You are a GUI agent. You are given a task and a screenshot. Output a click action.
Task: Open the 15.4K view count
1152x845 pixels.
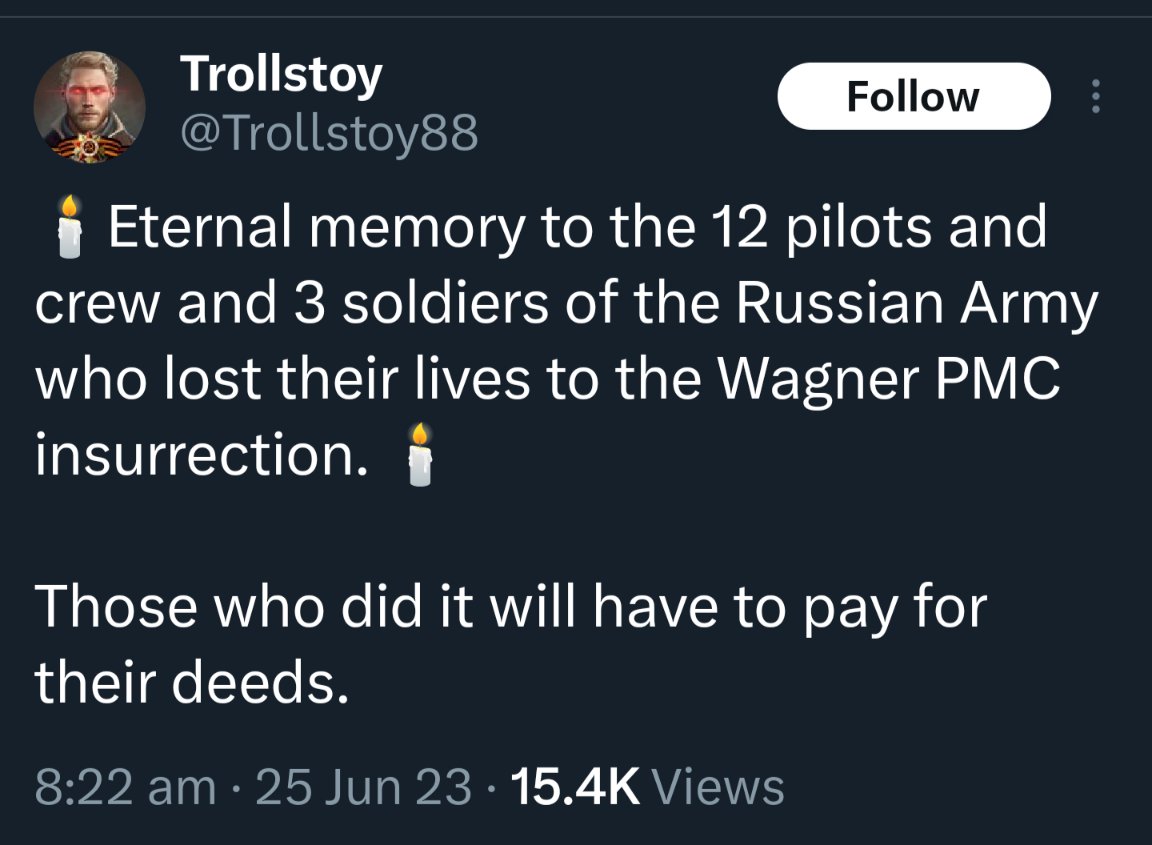575,787
